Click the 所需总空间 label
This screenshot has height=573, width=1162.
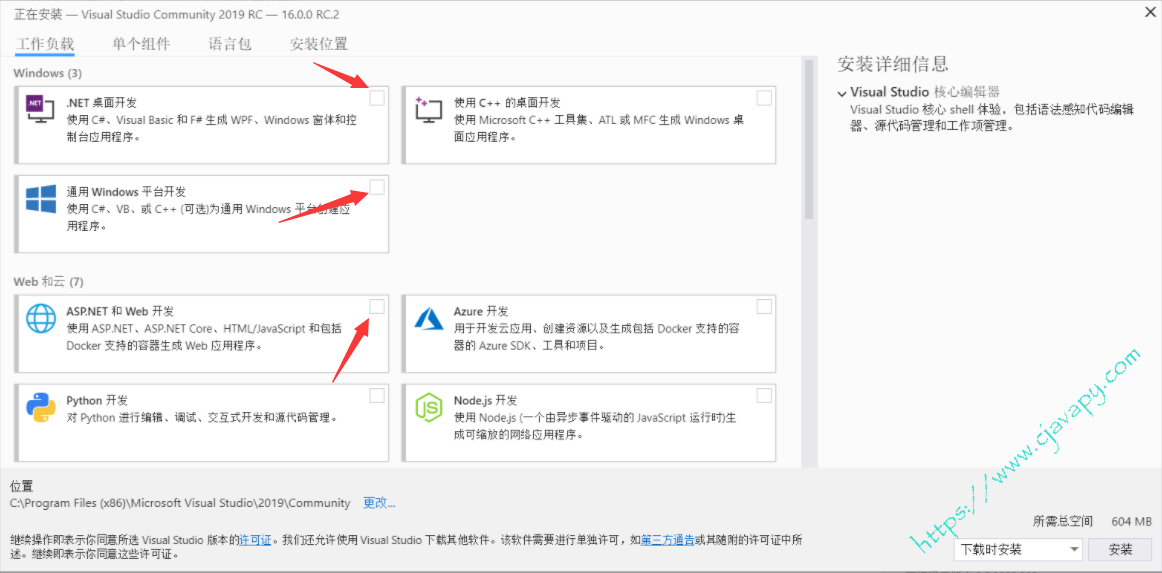coord(1063,521)
